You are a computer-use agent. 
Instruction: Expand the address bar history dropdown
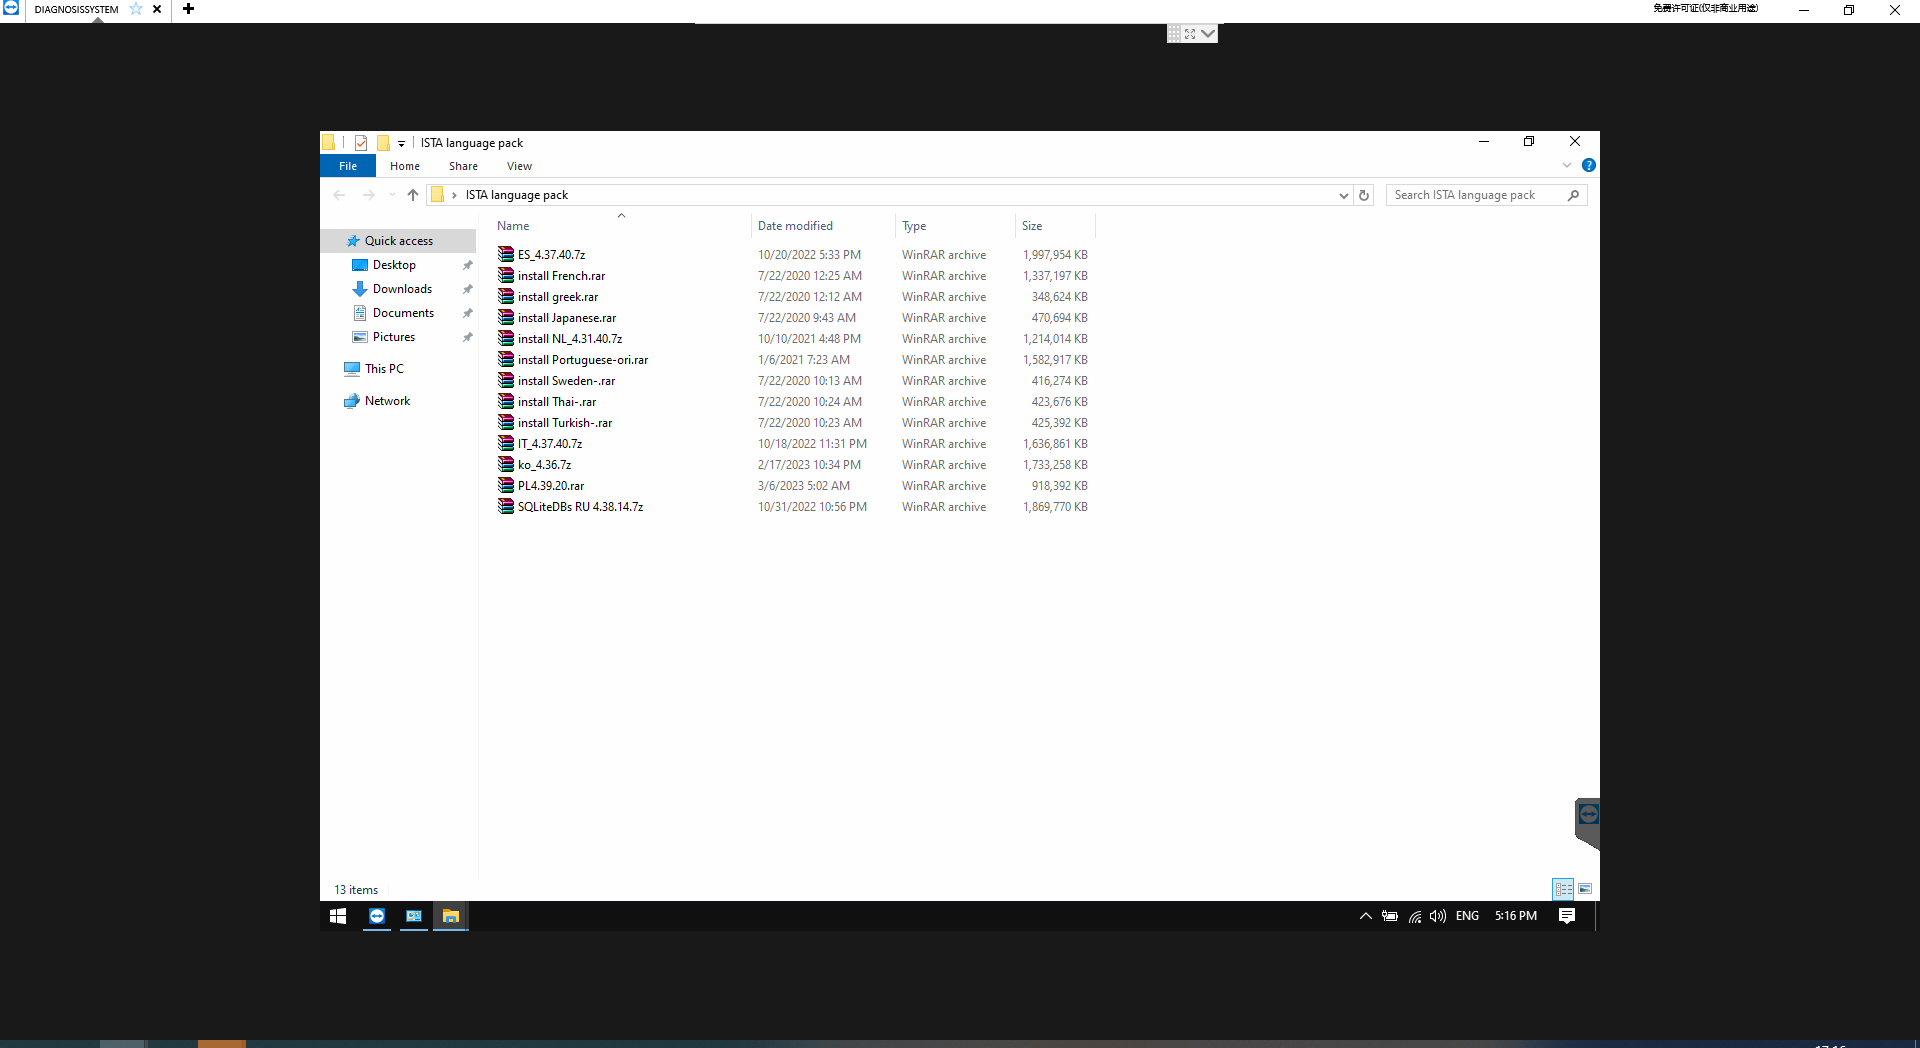(x=1343, y=195)
